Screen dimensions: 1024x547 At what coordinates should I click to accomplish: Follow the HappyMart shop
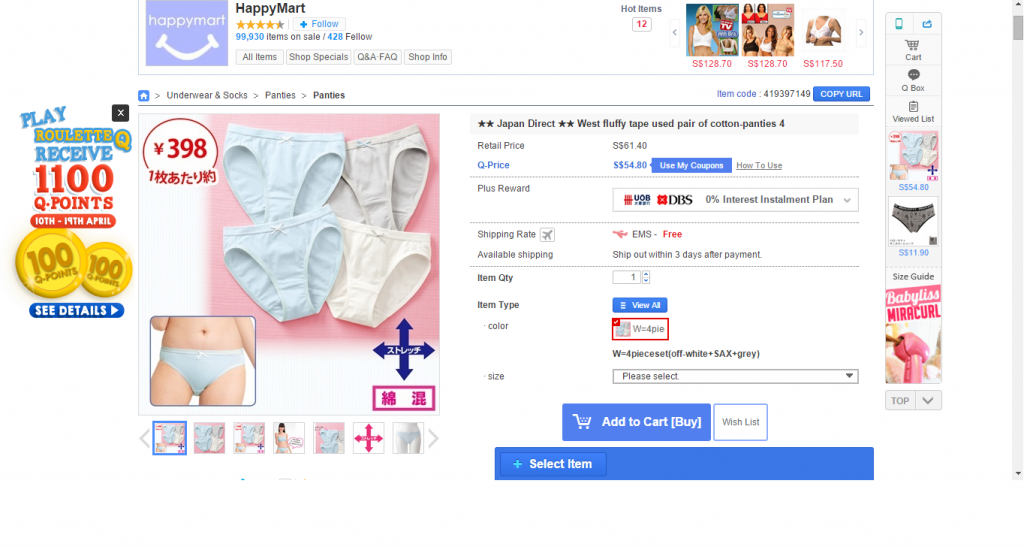pyautogui.click(x=319, y=24)
